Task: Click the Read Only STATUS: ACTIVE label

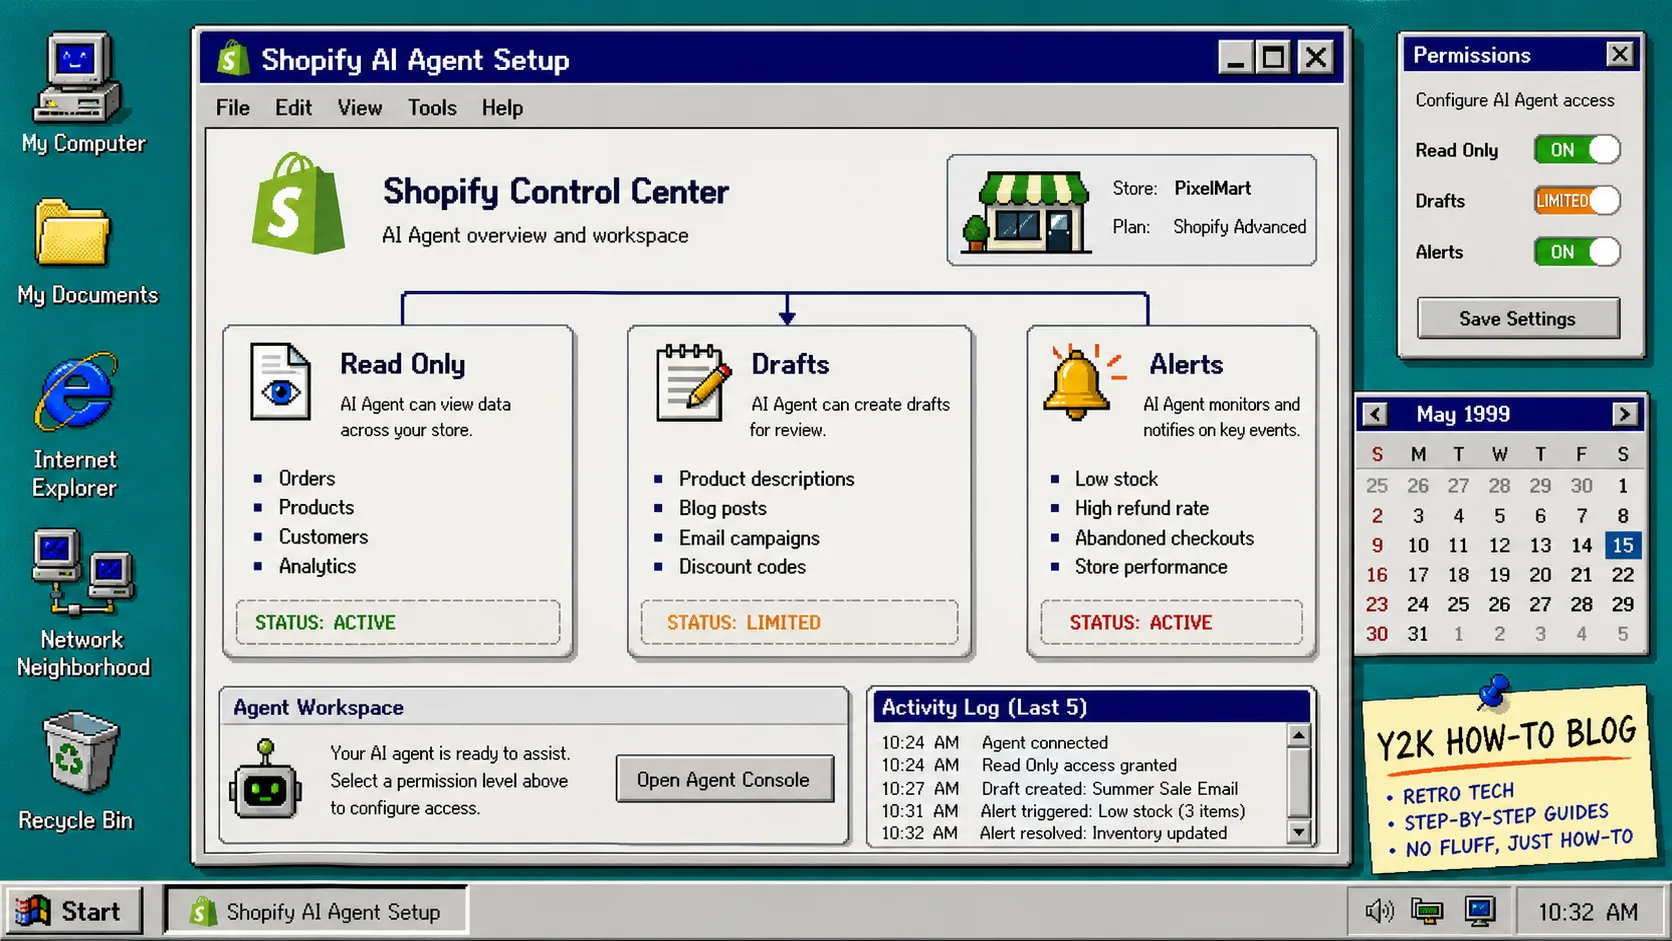Action: pos(325,623)
